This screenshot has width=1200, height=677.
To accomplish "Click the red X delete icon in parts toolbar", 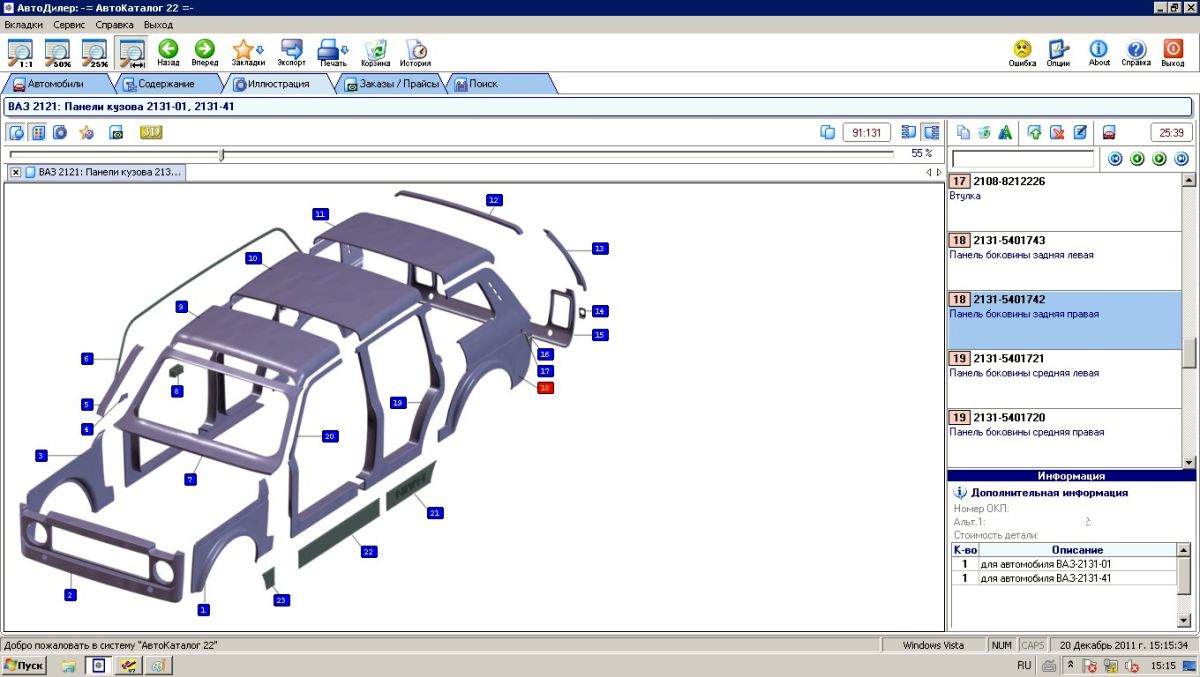I will click(x=1057, y=132).
